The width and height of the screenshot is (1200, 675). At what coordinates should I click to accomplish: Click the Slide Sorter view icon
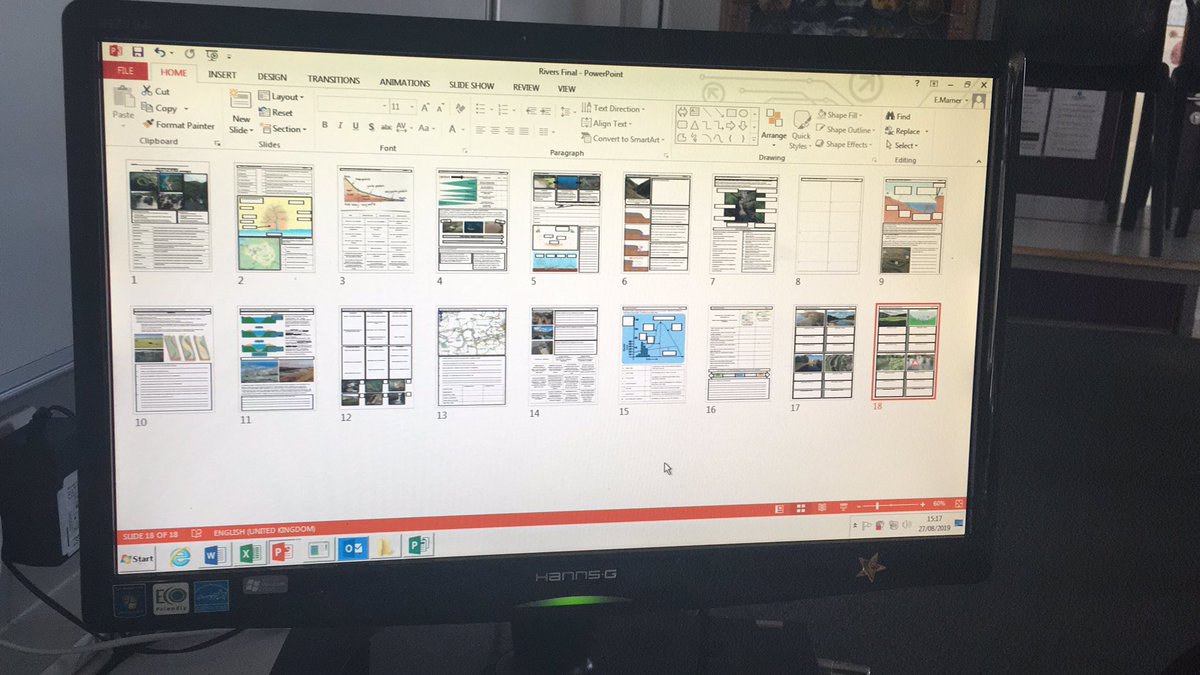click(x=801, y=509)
